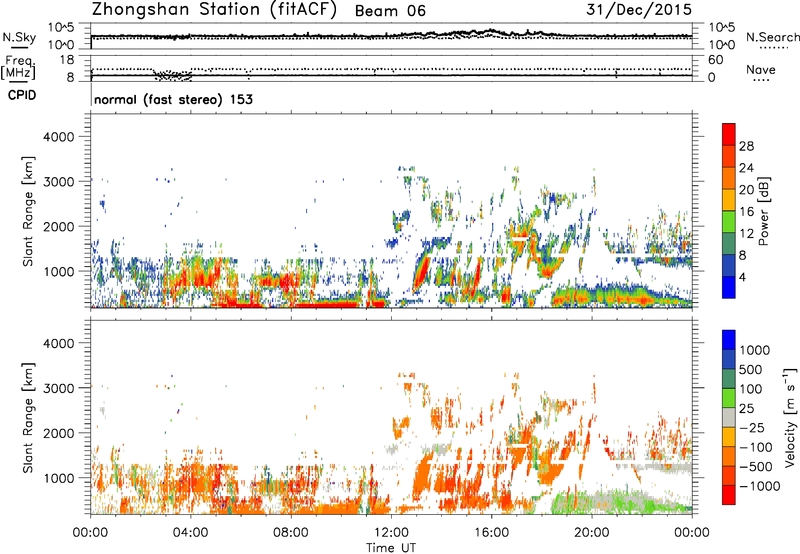Click the blue bottom of power colorbar
This screenshot has width=800, height=554.
click(729, 287)
